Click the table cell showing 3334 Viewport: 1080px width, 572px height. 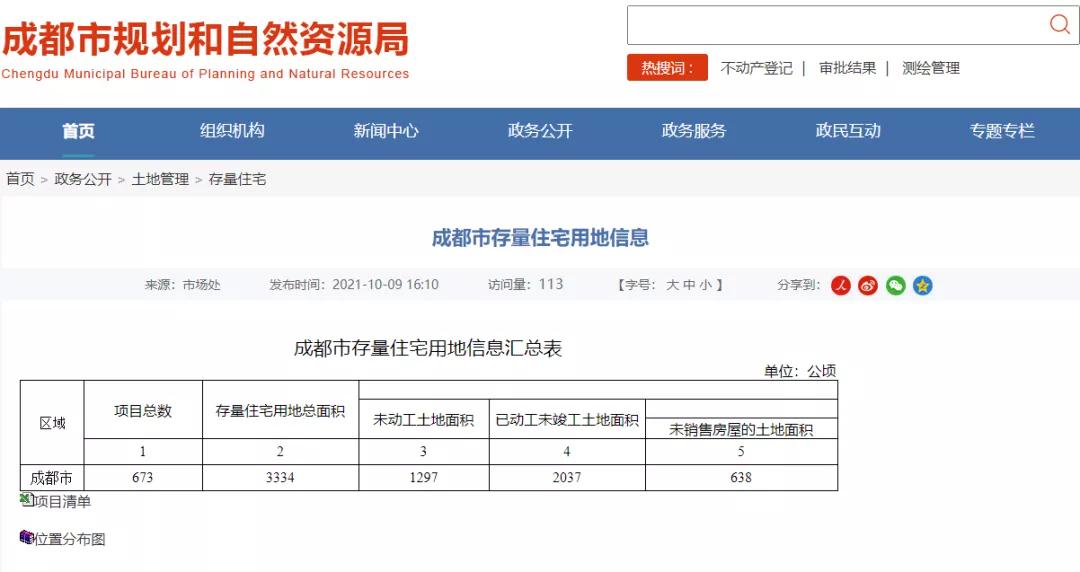tap(280, 478)
